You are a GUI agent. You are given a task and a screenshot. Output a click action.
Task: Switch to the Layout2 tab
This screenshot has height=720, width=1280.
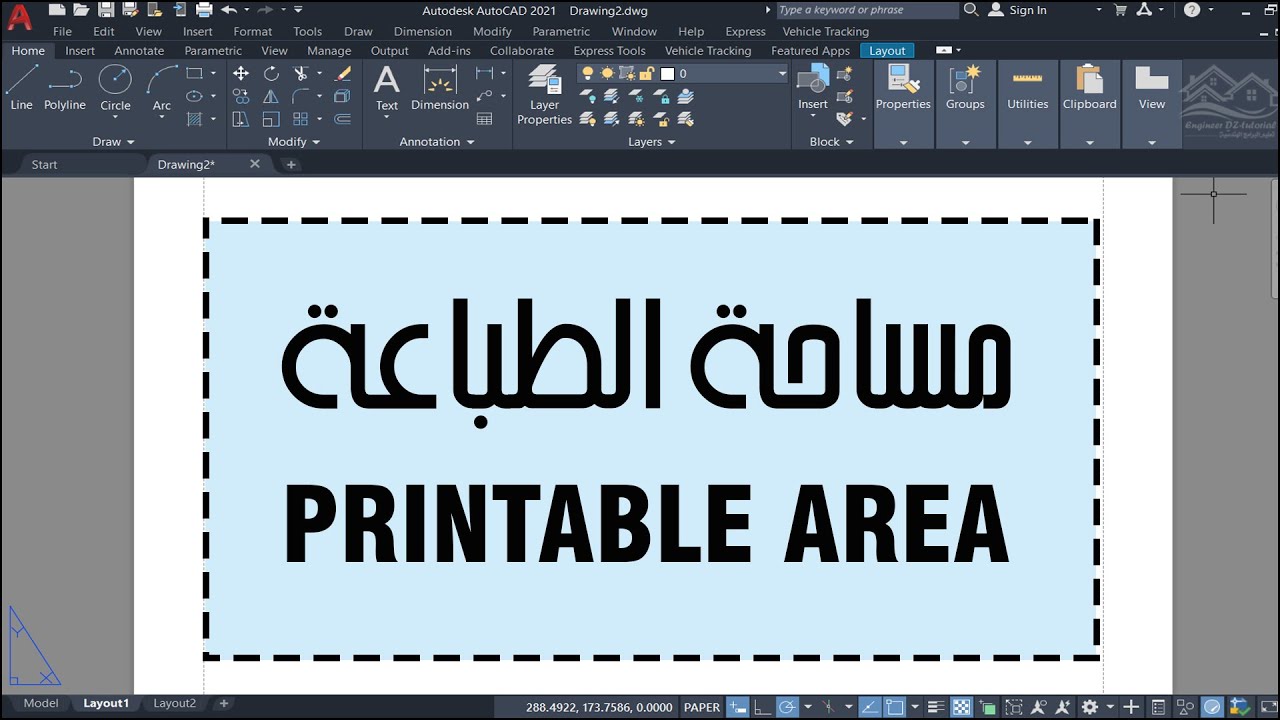(175, 703)
